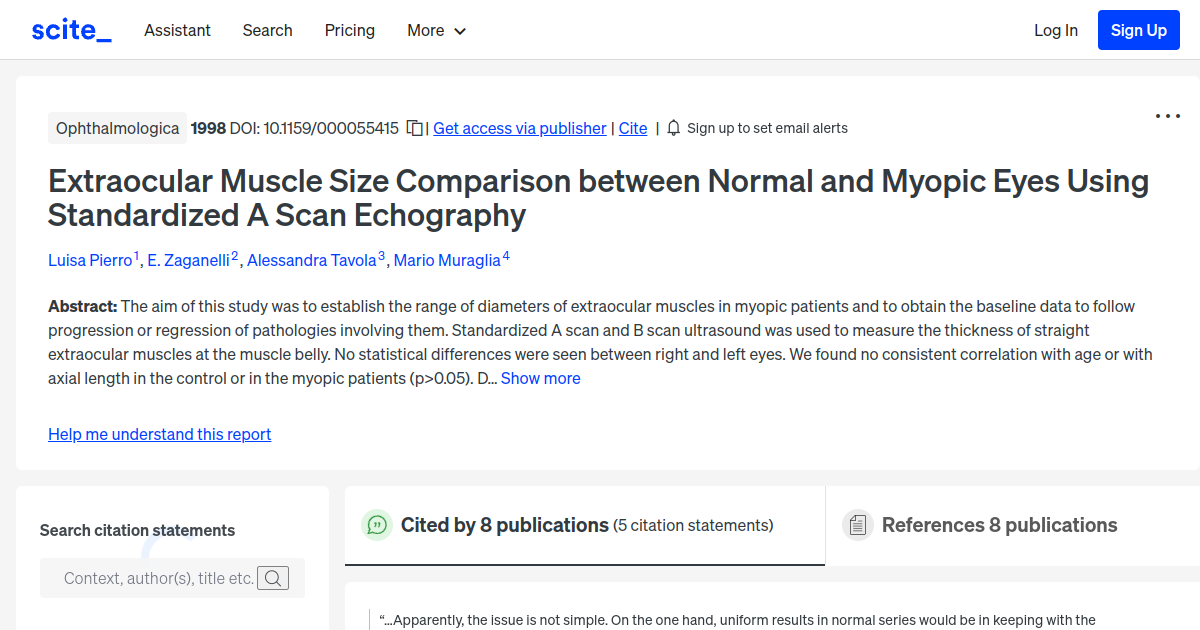Open the More navigation dropdown
Screen dimensions: 1200x630
coord(436,30)
